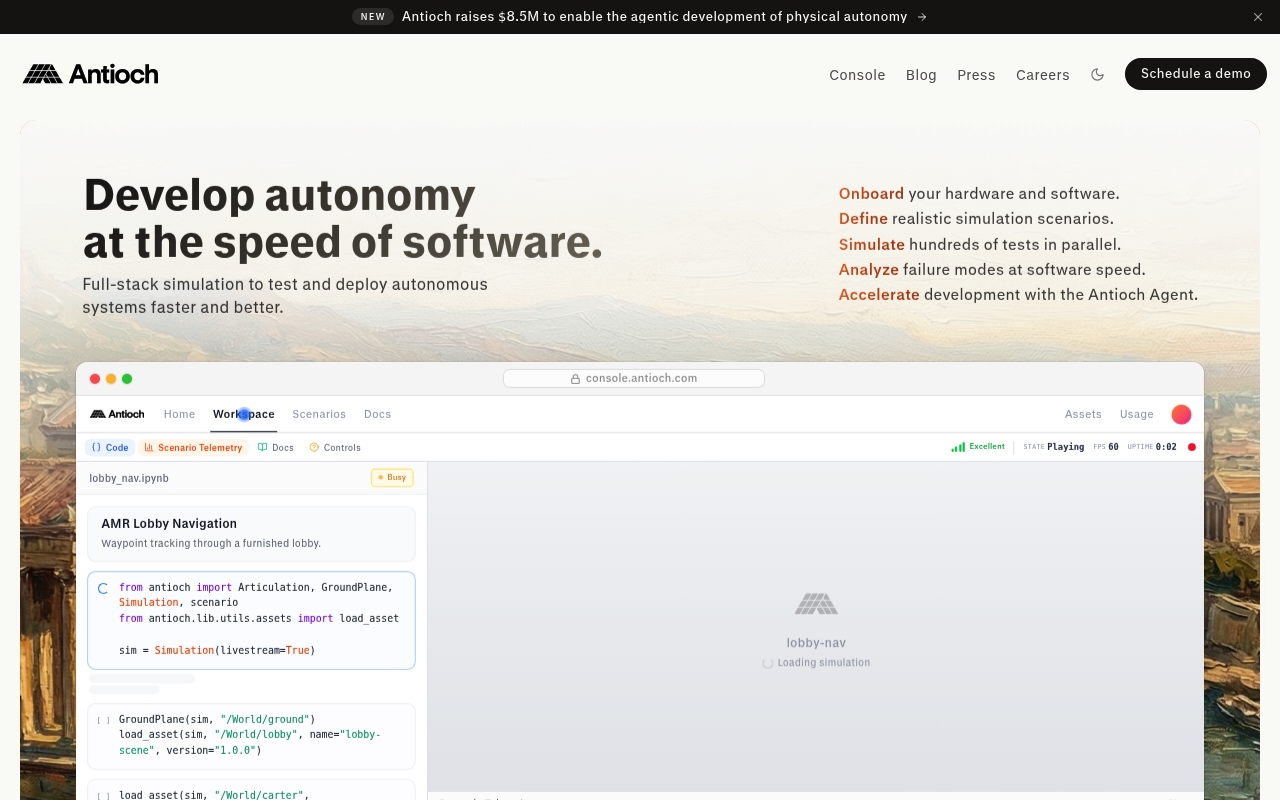Click the Excellent connection signal icon
This screenshot has height=800, width=1280.
(x=958, y=447)
